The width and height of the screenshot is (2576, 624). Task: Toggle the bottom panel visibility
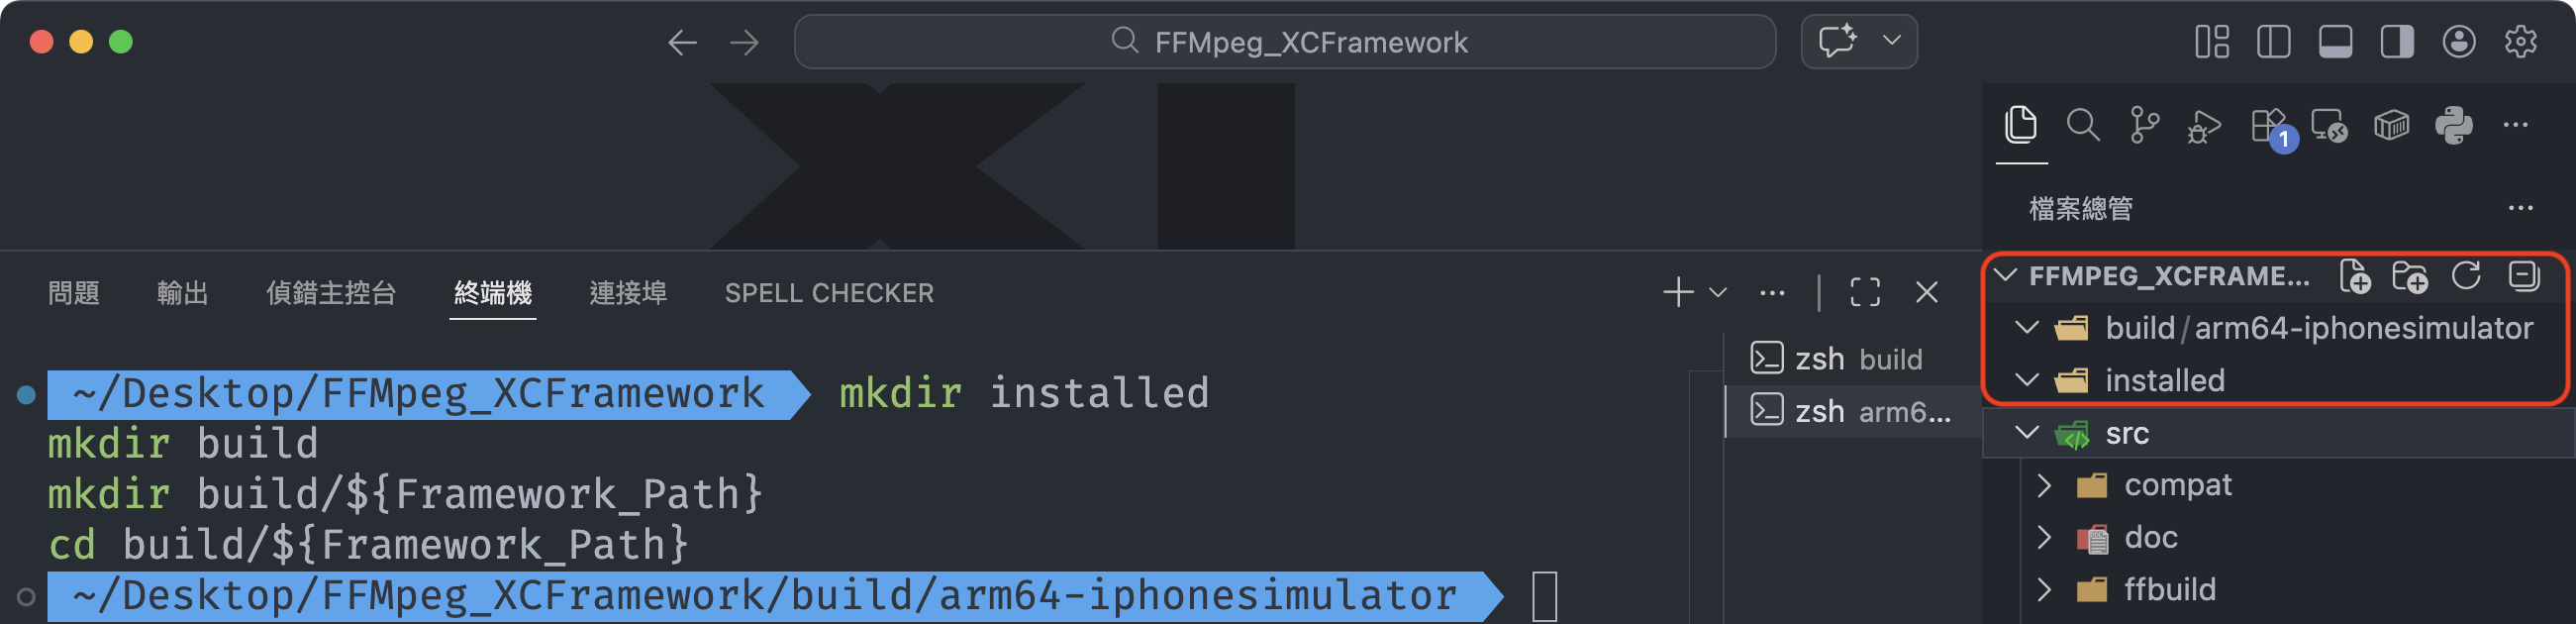tap(2335, 42)
